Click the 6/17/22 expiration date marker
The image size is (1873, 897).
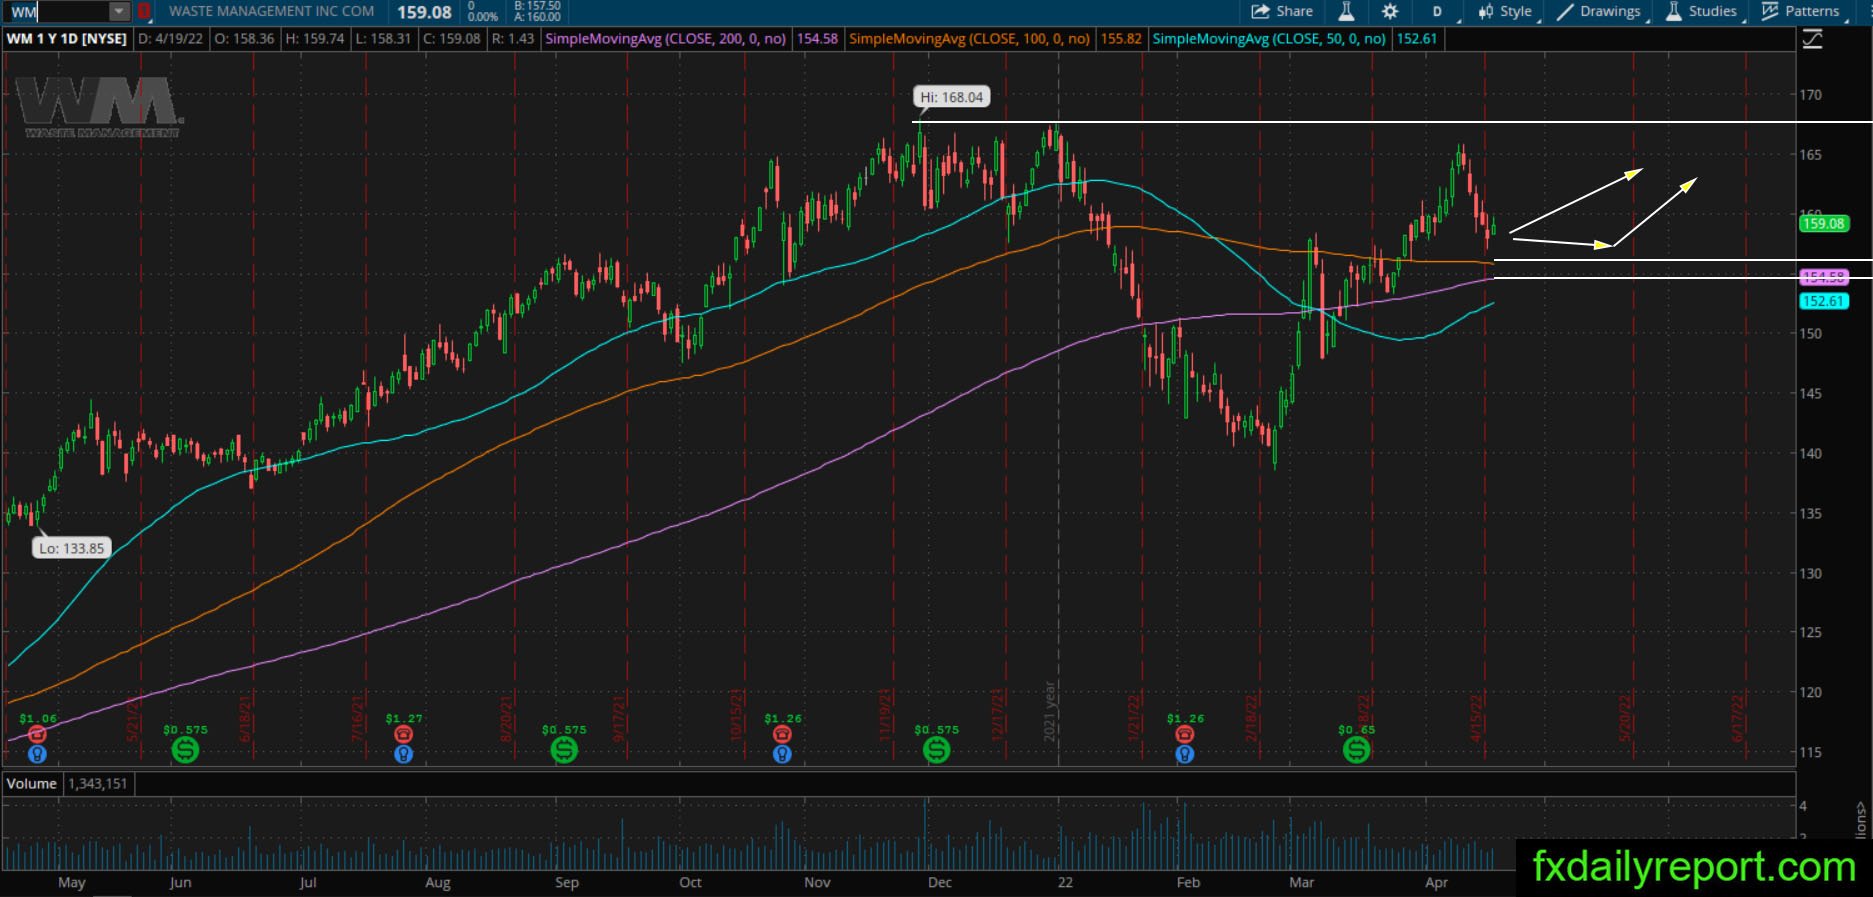pos(1739,718)
